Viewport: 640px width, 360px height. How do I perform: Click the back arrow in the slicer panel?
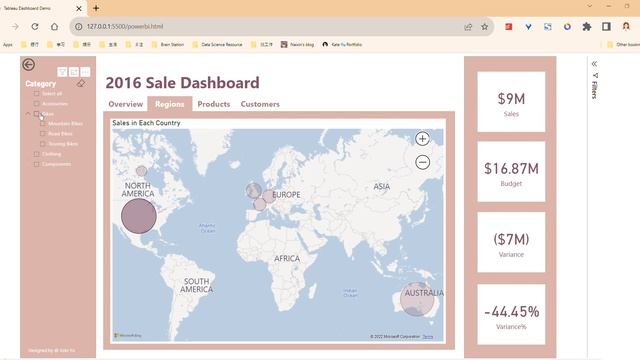pyautogui.click(x=29, y=64)
